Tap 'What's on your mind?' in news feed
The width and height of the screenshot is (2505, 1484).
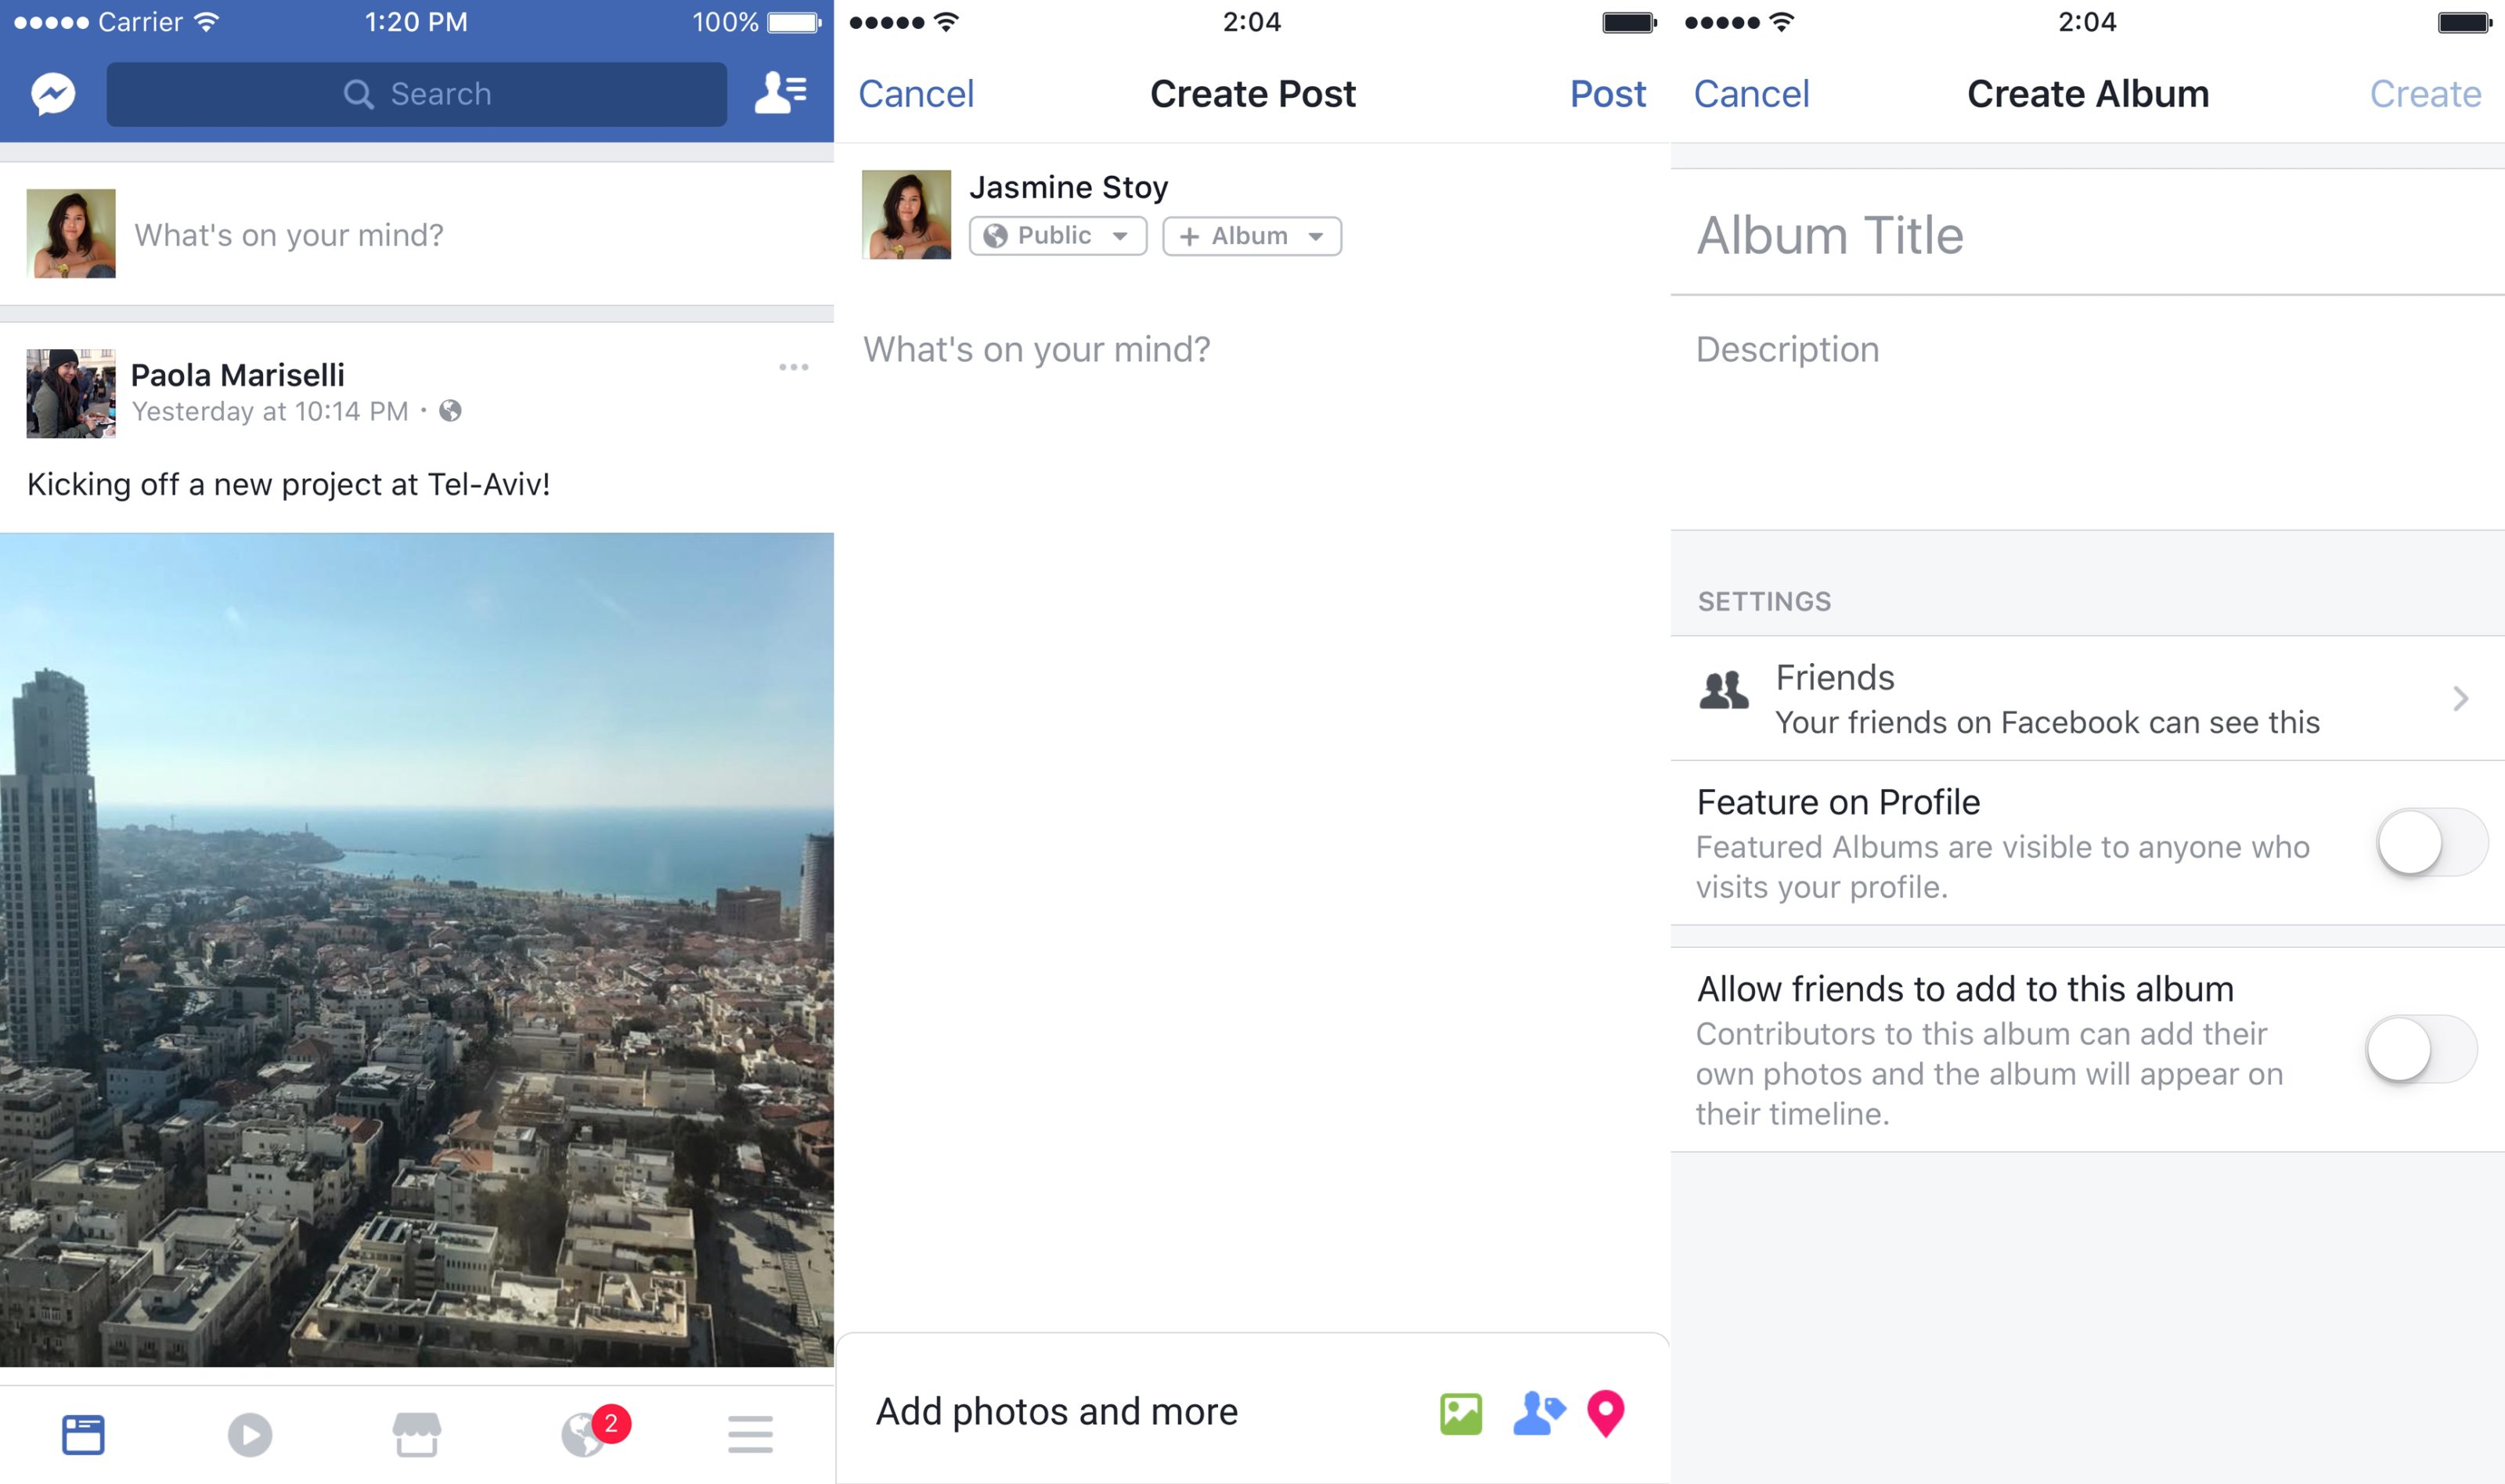(x=289, y=235)
